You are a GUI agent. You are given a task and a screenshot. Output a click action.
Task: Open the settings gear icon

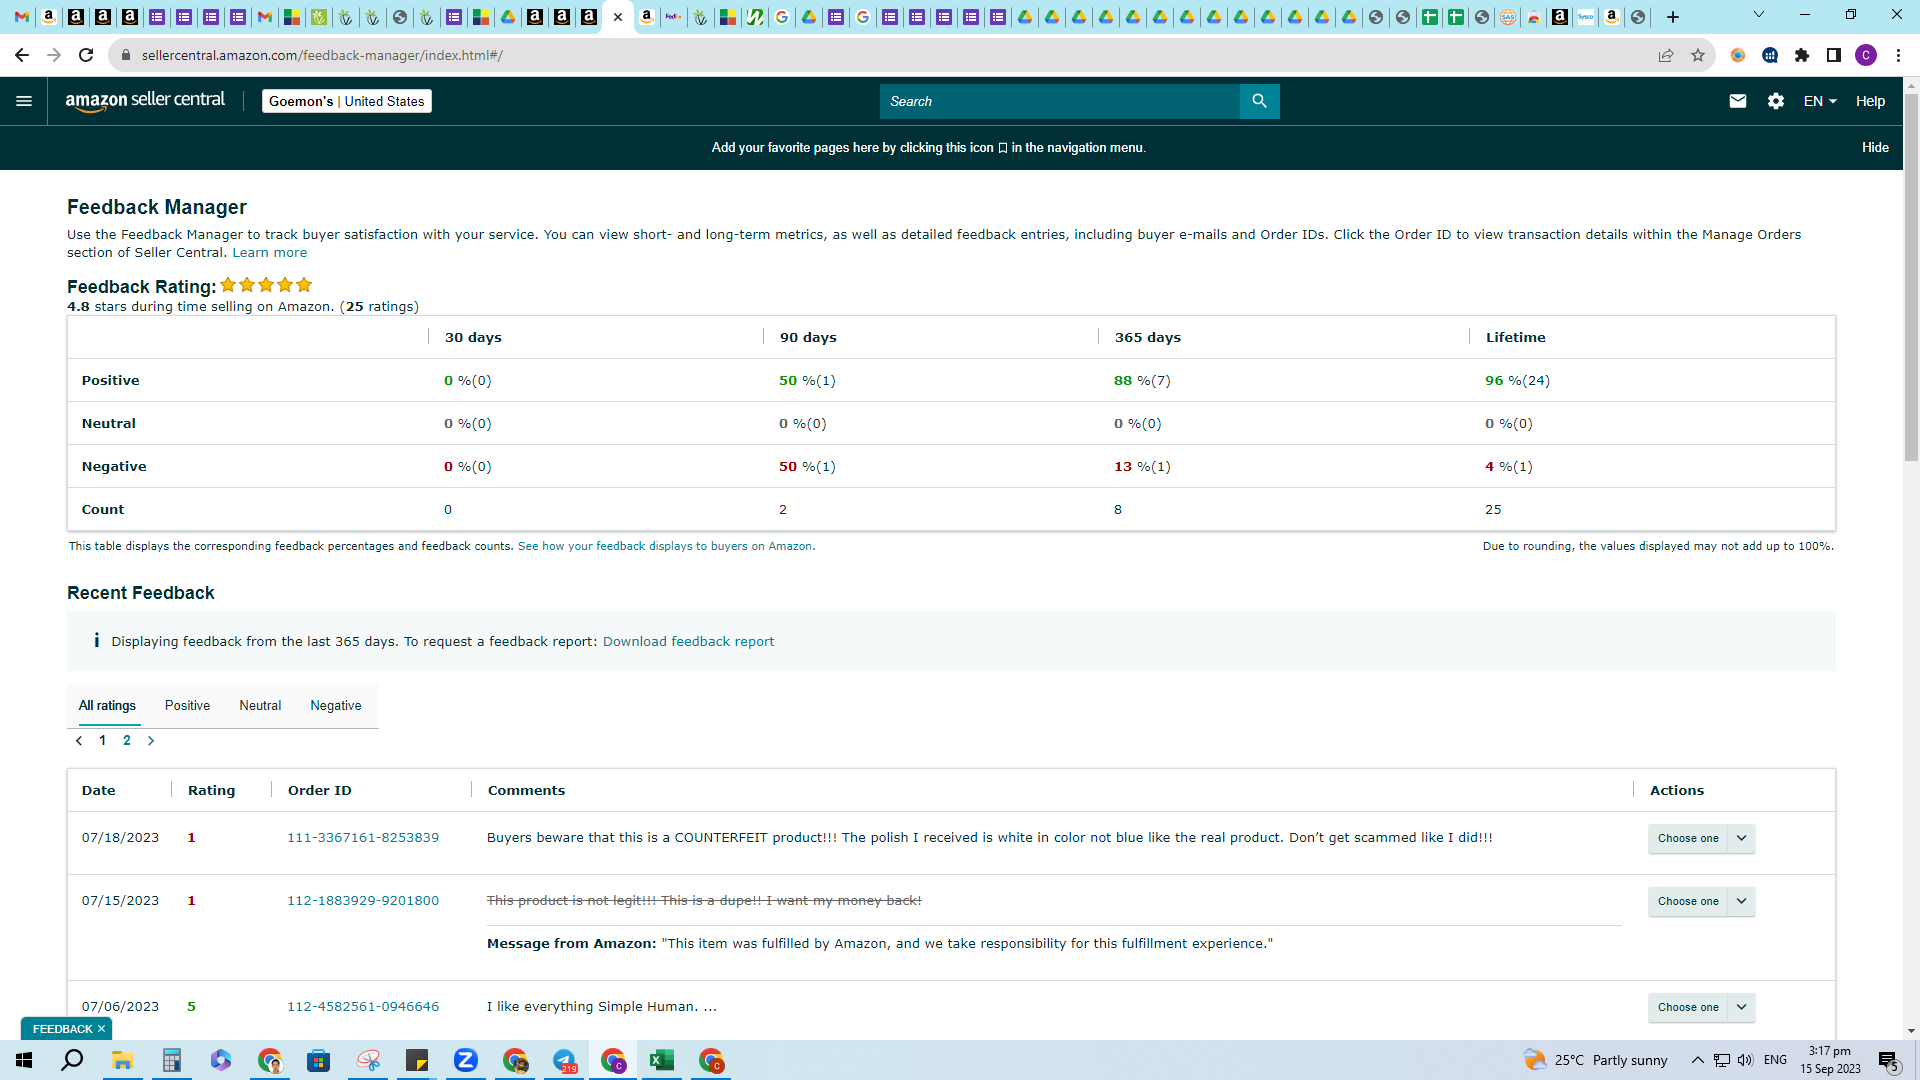(1776, 101)
